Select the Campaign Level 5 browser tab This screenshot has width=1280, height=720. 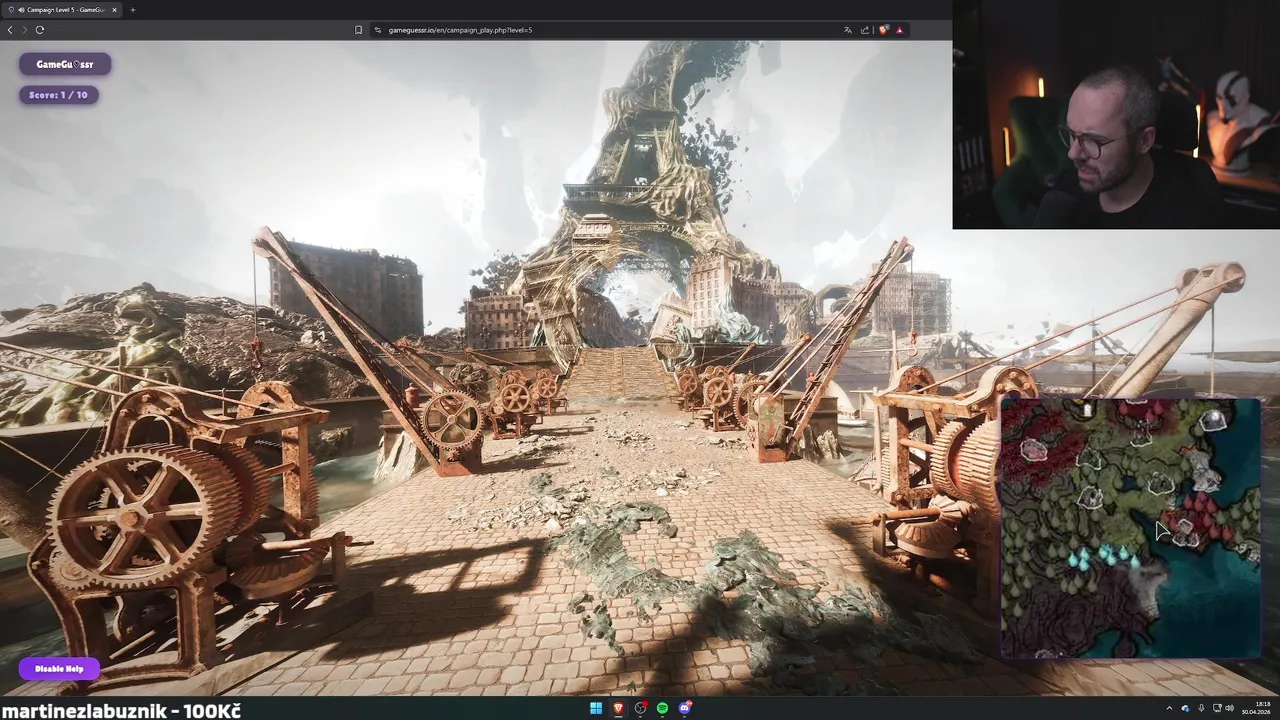62,10
